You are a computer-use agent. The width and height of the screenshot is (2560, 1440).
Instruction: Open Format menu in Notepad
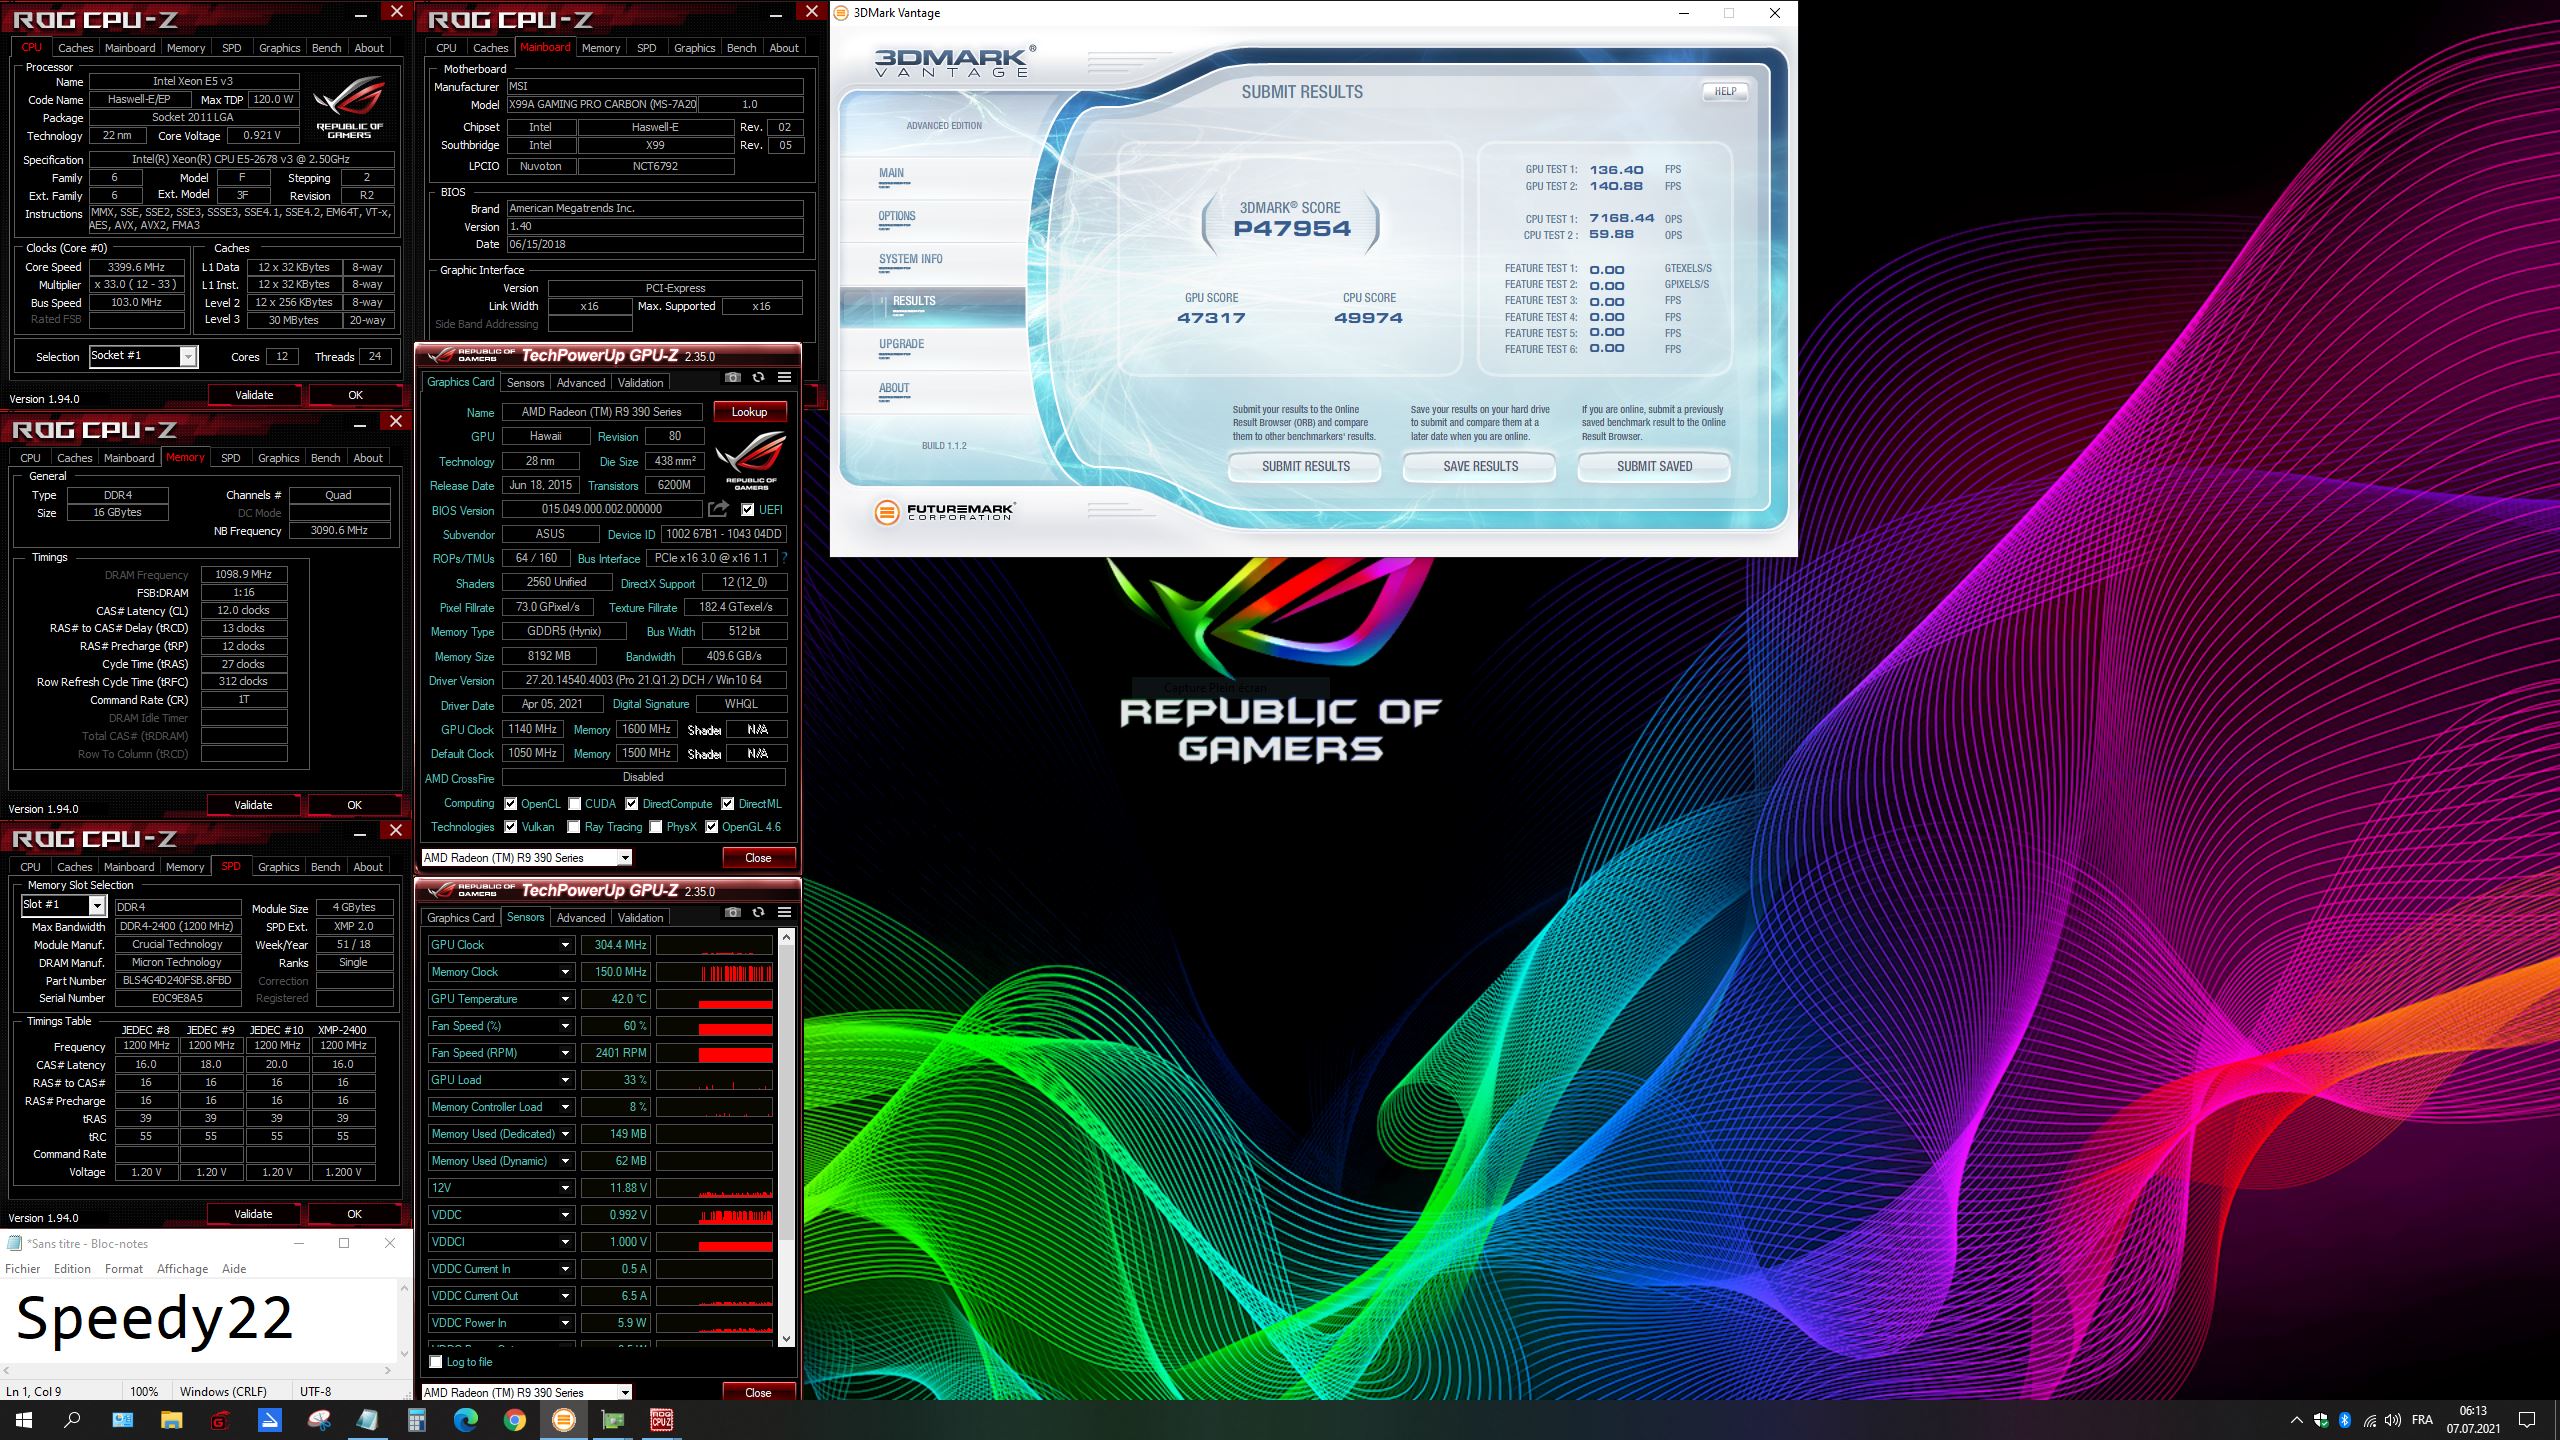(x=124, y=1269)
